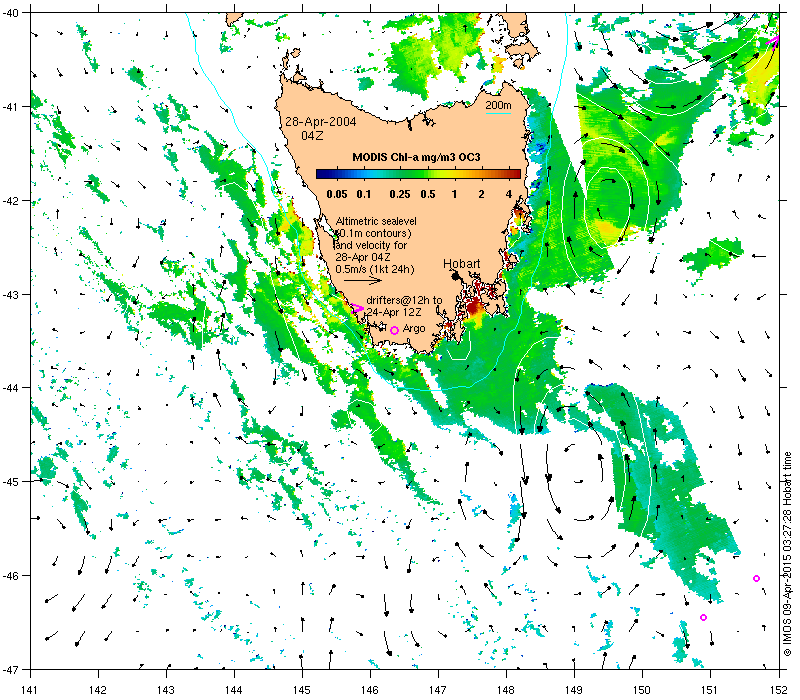Click the '150' longitude axis label
The height and width of the screenshot is (700, 800).
642,690
